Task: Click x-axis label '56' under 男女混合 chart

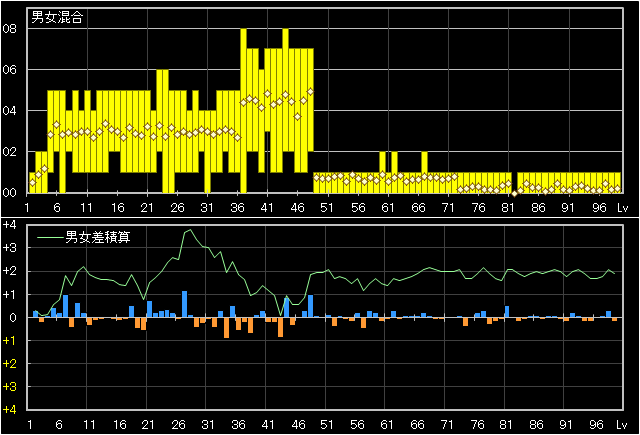Action: pyautogui.click(x=358, y=208)
